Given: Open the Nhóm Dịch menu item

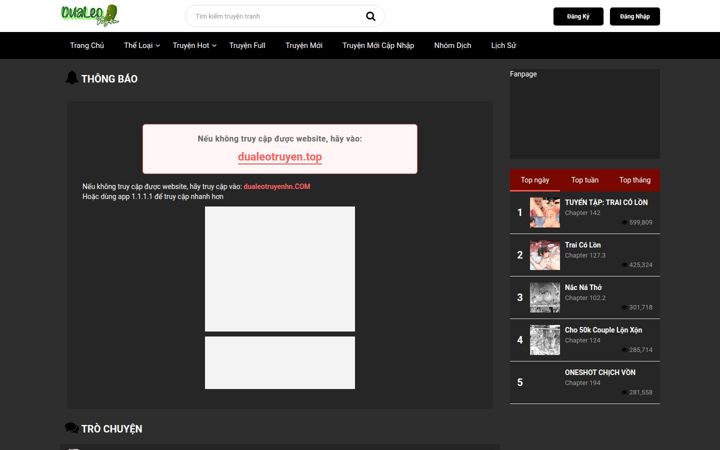Looking at the screenshot, I should coord(452,45).
